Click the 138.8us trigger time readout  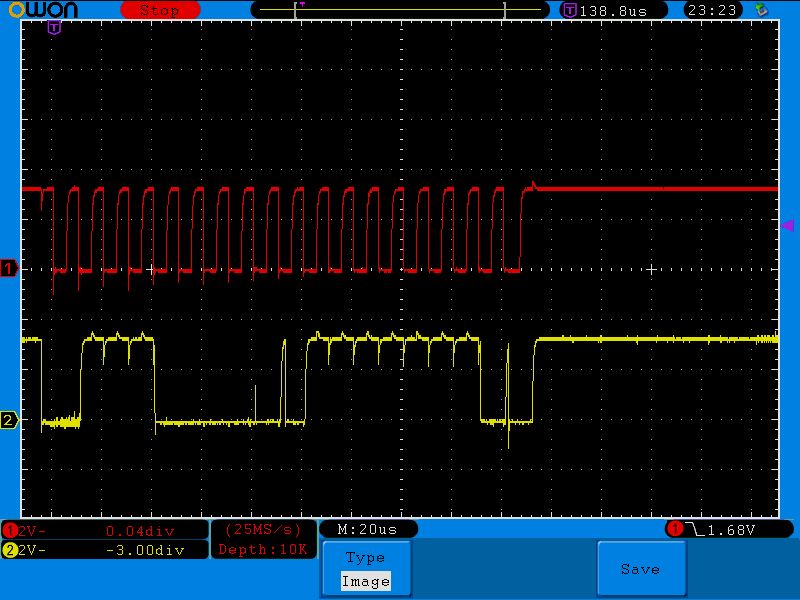[614, 11]
